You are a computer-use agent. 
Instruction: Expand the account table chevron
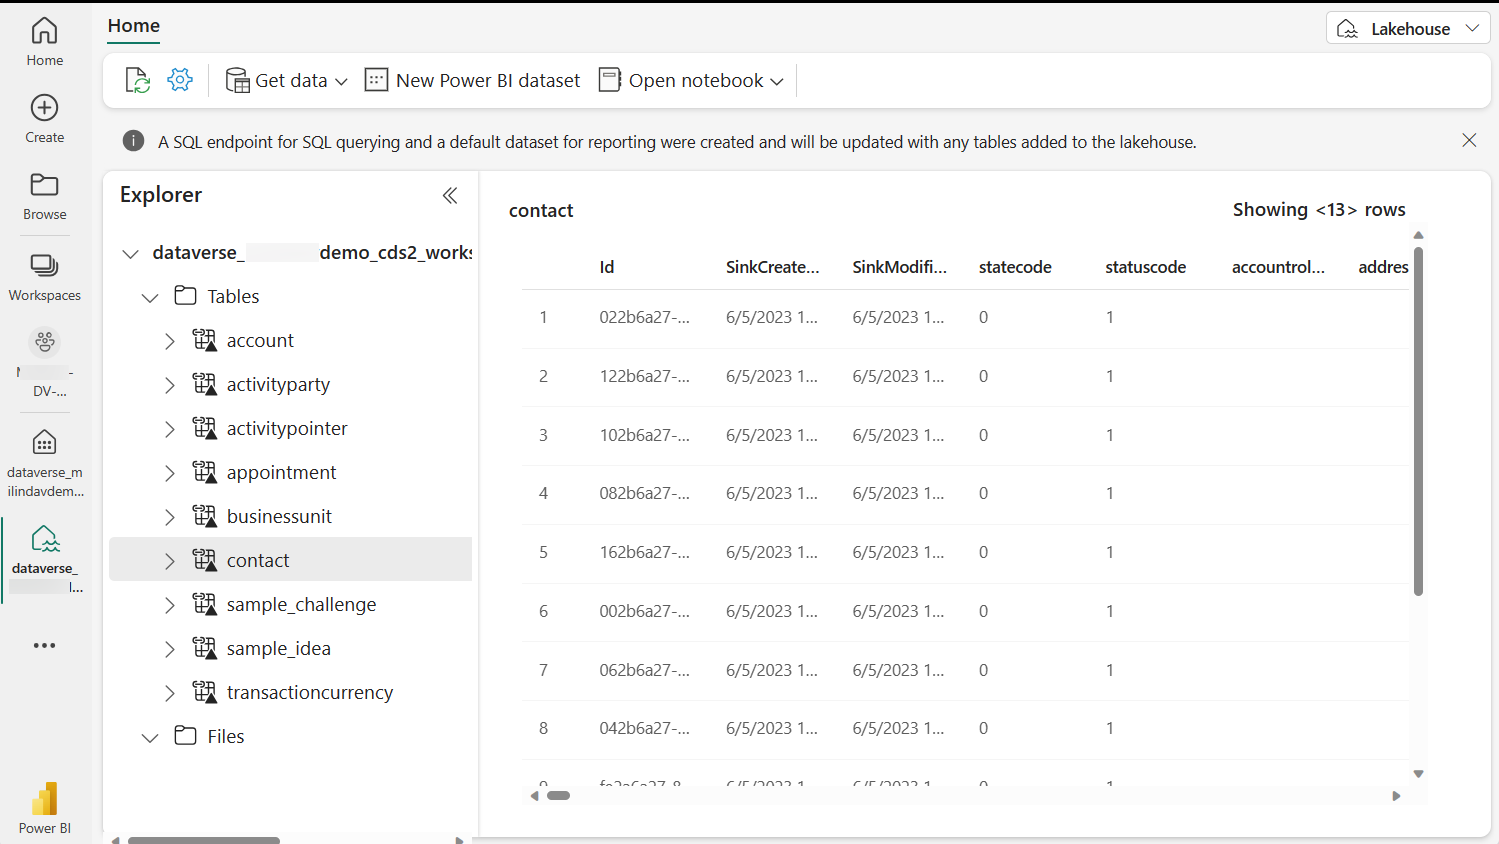[x=170, y=341]
